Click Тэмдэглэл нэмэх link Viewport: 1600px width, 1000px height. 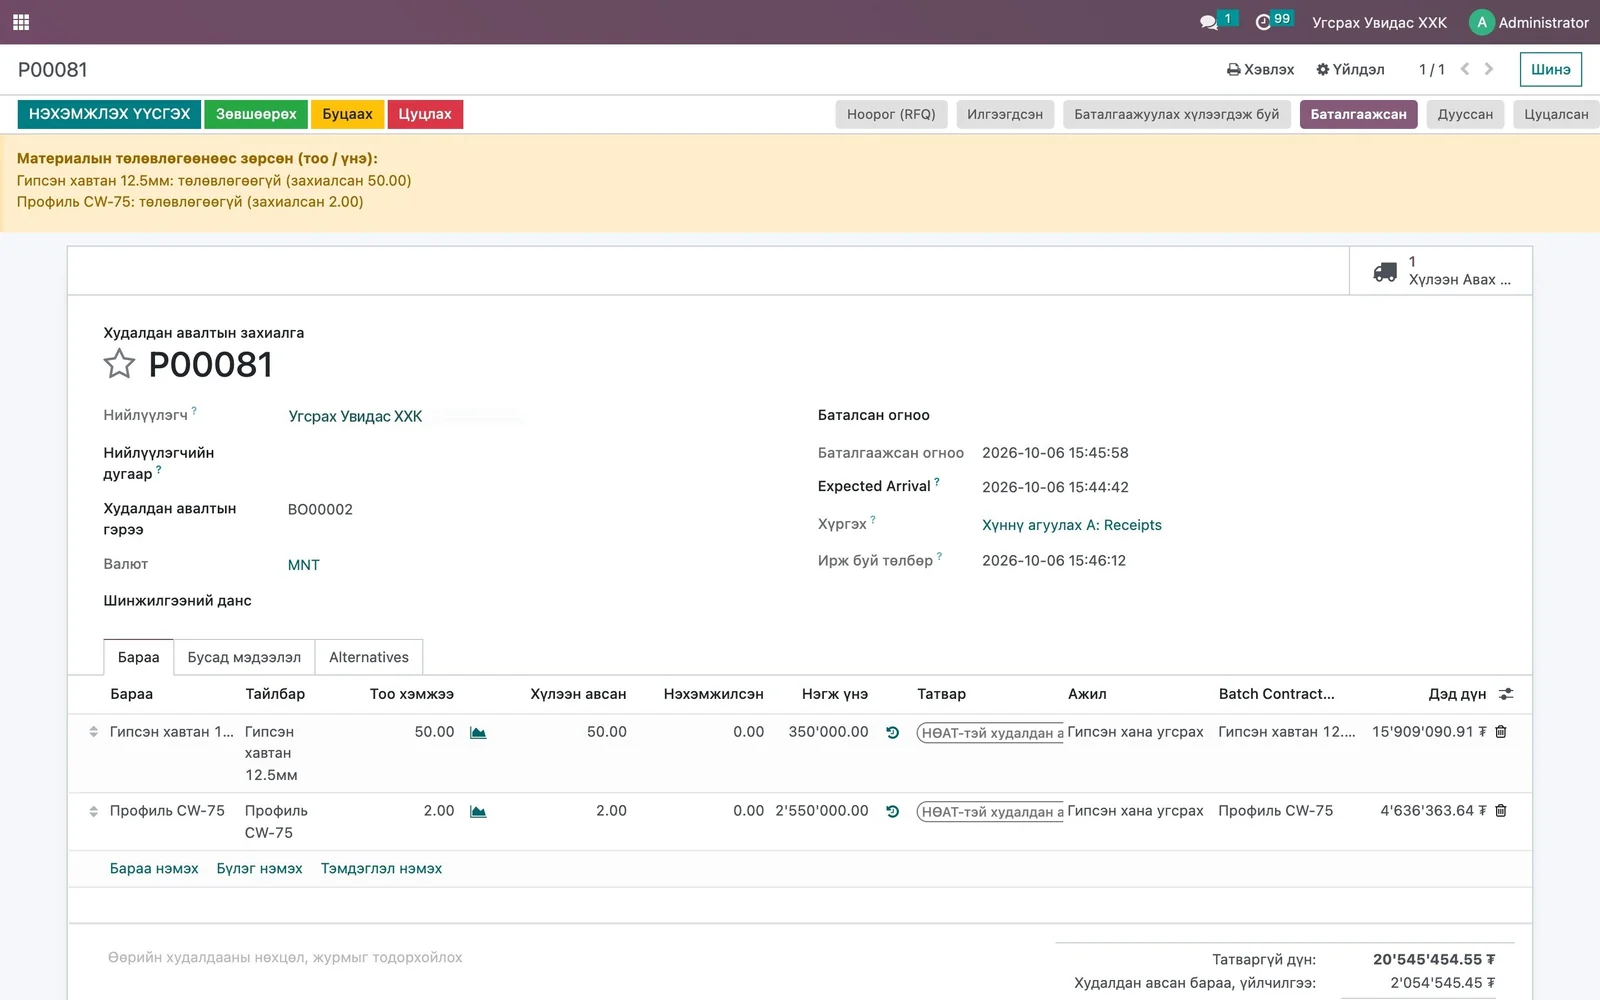pyautogui.click(x=381, y=868)
